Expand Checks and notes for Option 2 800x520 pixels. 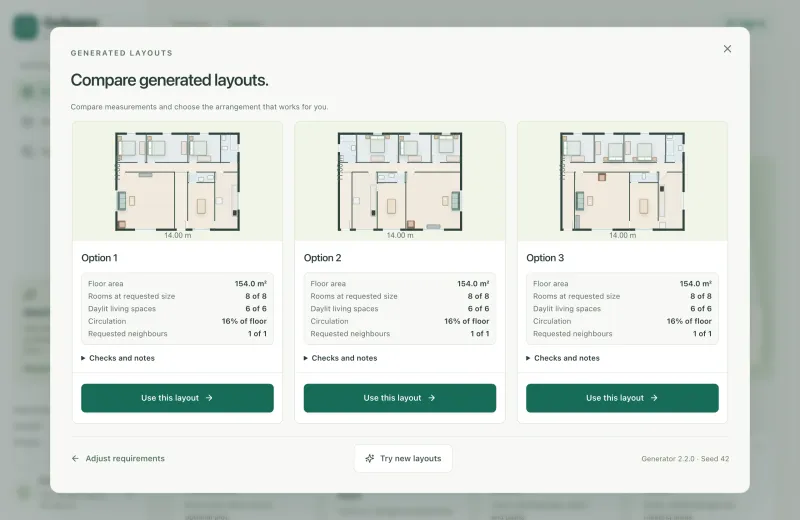(x=340, y=358)
